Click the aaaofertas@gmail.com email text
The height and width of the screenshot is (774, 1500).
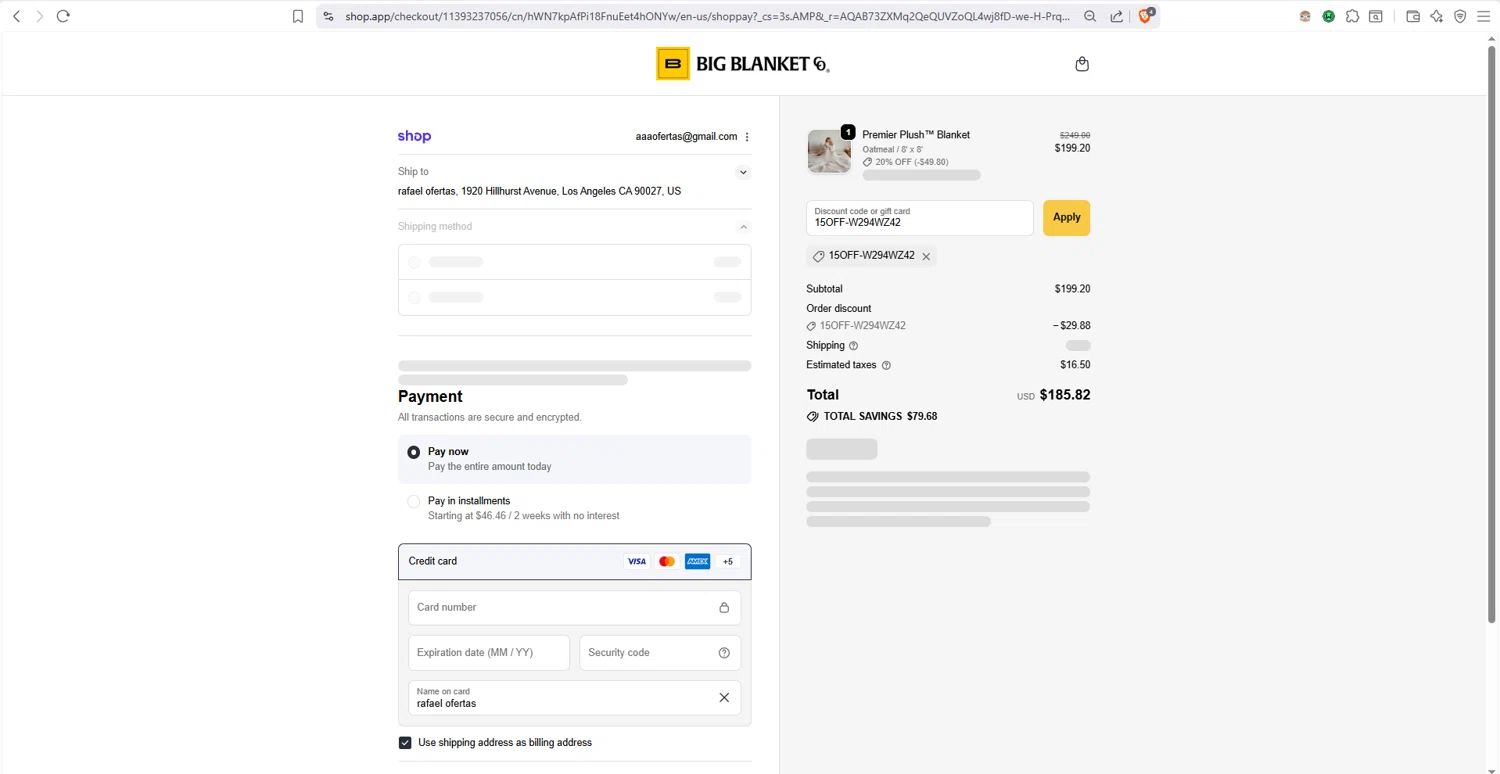(686, 137)
